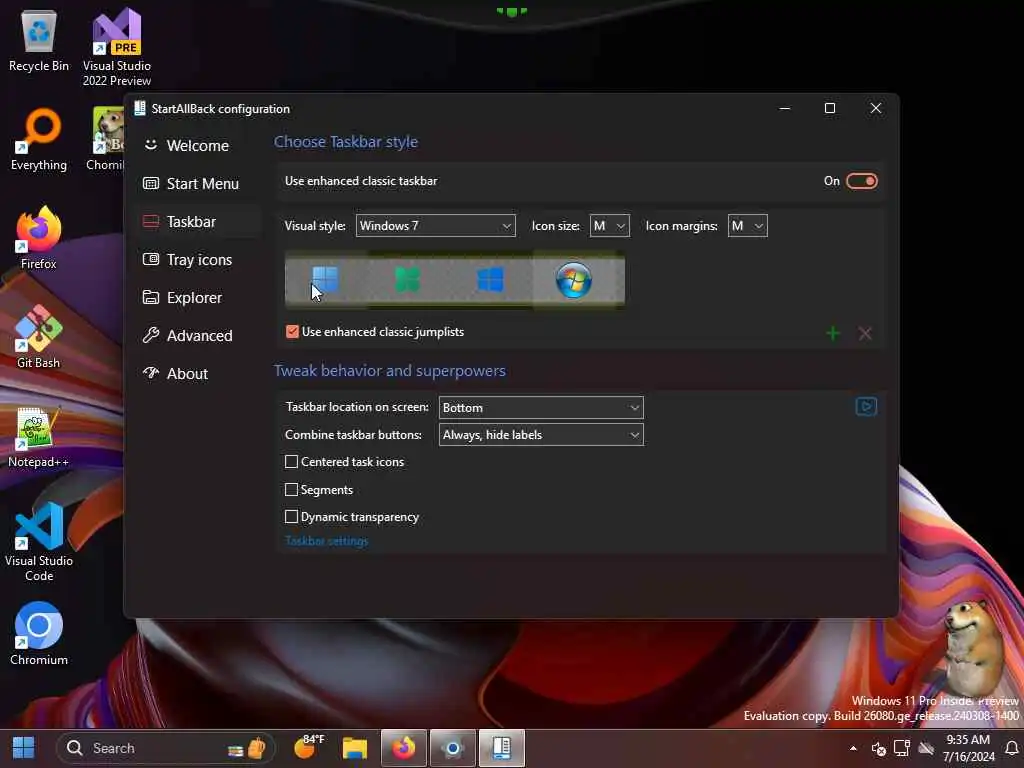Screen dimensions: 1024x768
Task: Click the video preview icon near Tweak behavior
Action: tap(866, 407)
